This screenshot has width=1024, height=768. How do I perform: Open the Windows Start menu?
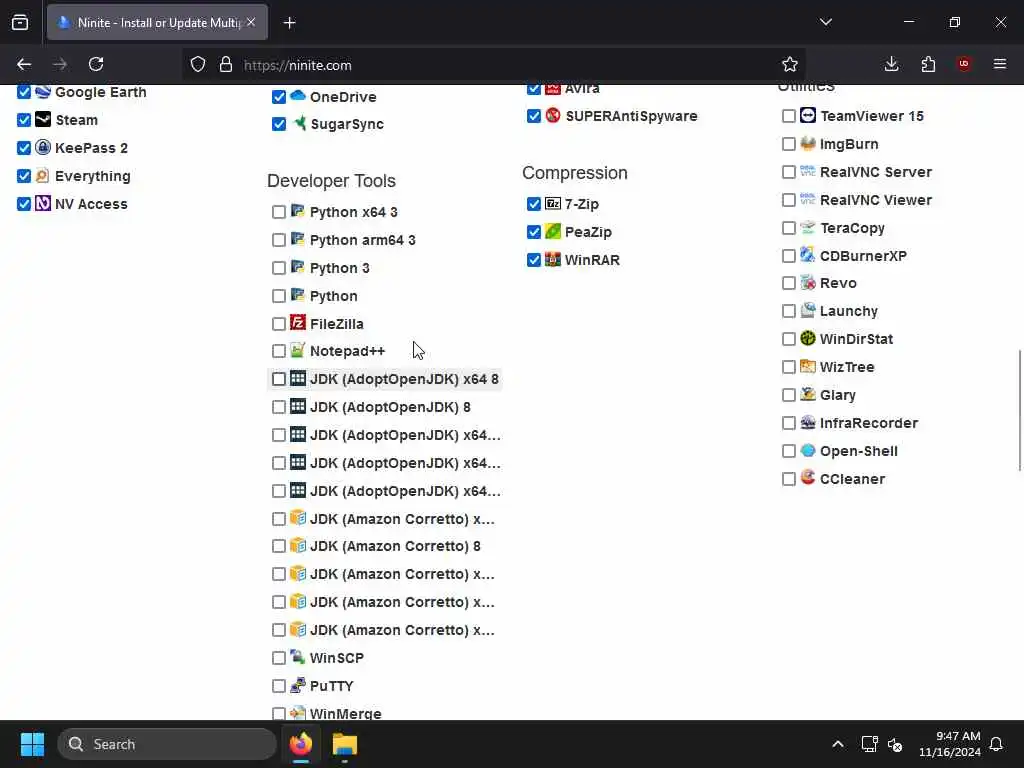click(x=32, y=744)
